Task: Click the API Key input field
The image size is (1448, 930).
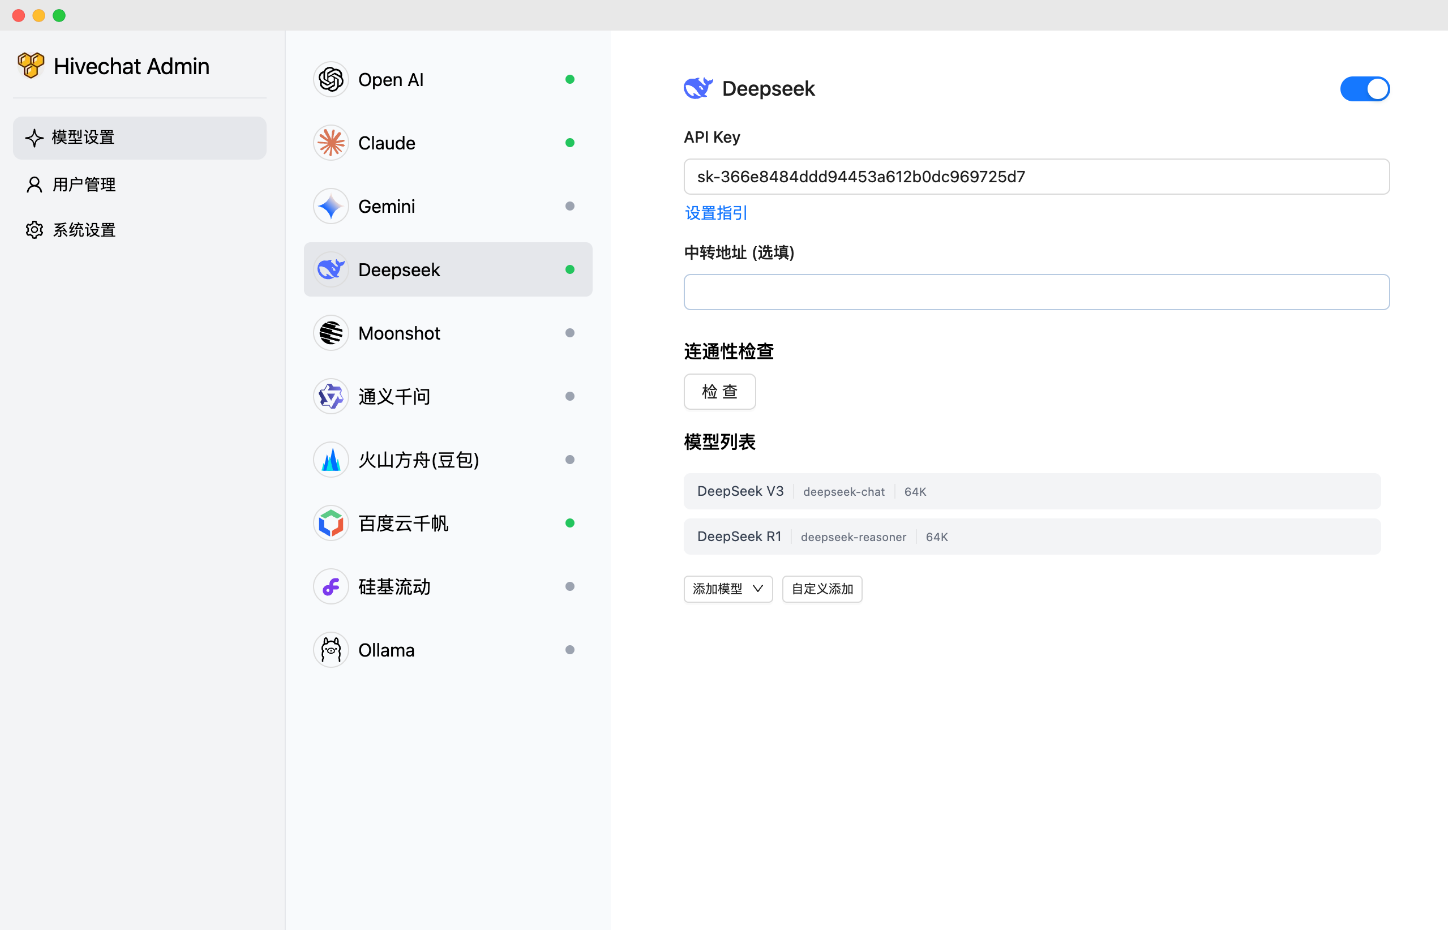Action: coord(1036,177)
